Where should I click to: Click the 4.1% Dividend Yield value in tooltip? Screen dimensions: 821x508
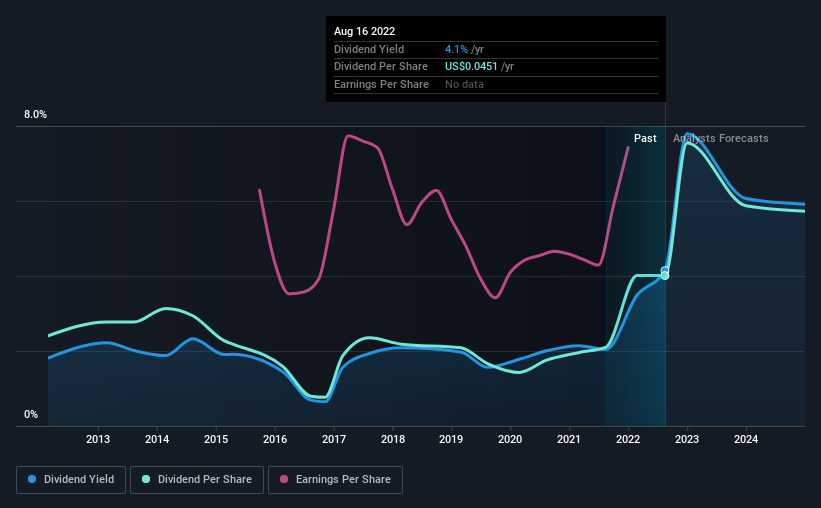(456, 49)
